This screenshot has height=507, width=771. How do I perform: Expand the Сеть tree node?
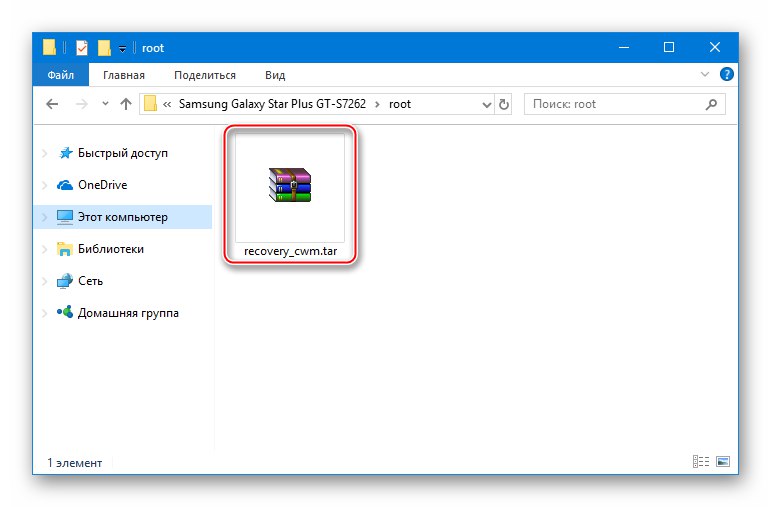coord(45,281)
